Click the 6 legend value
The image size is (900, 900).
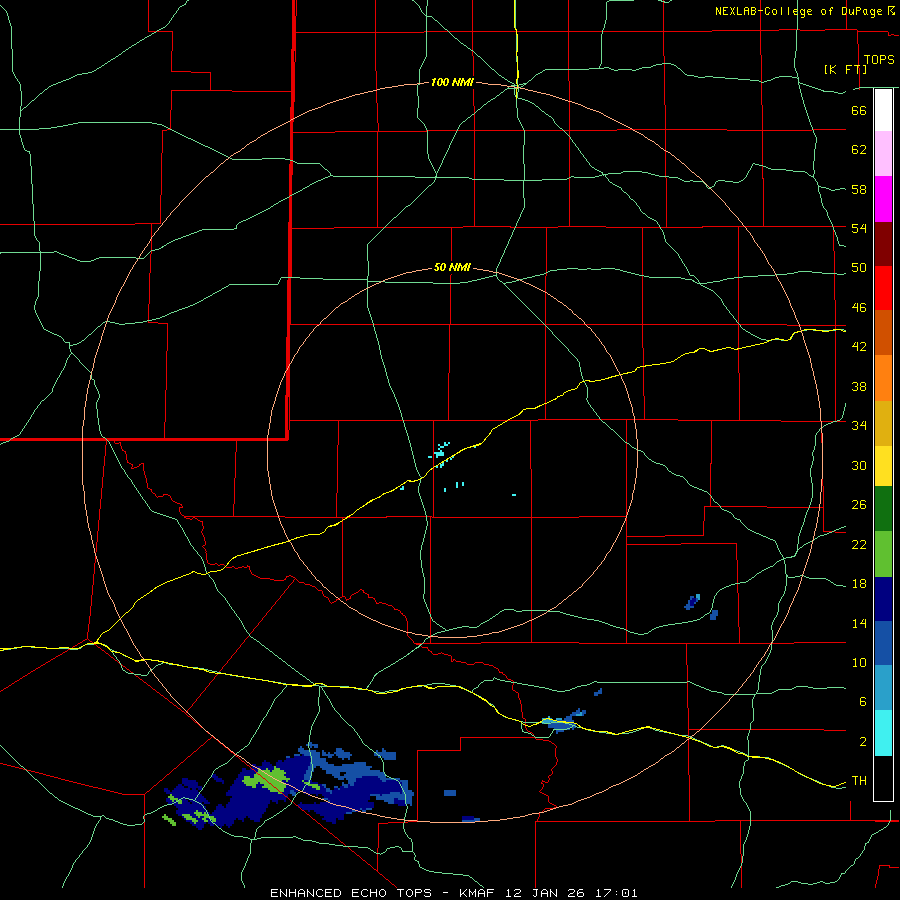point(863,702)
